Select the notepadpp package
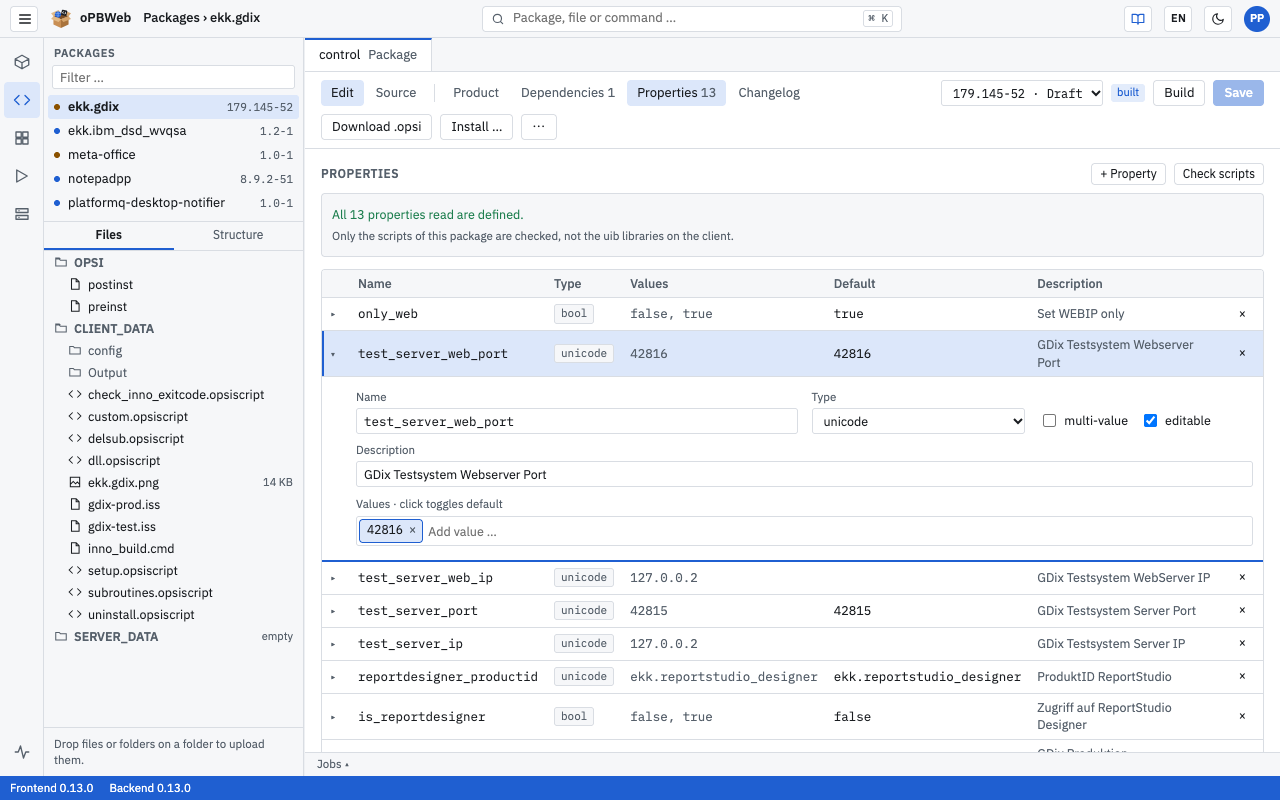Screen dimensions: 1280x800 pyautogui.click(x=174, y=179)
